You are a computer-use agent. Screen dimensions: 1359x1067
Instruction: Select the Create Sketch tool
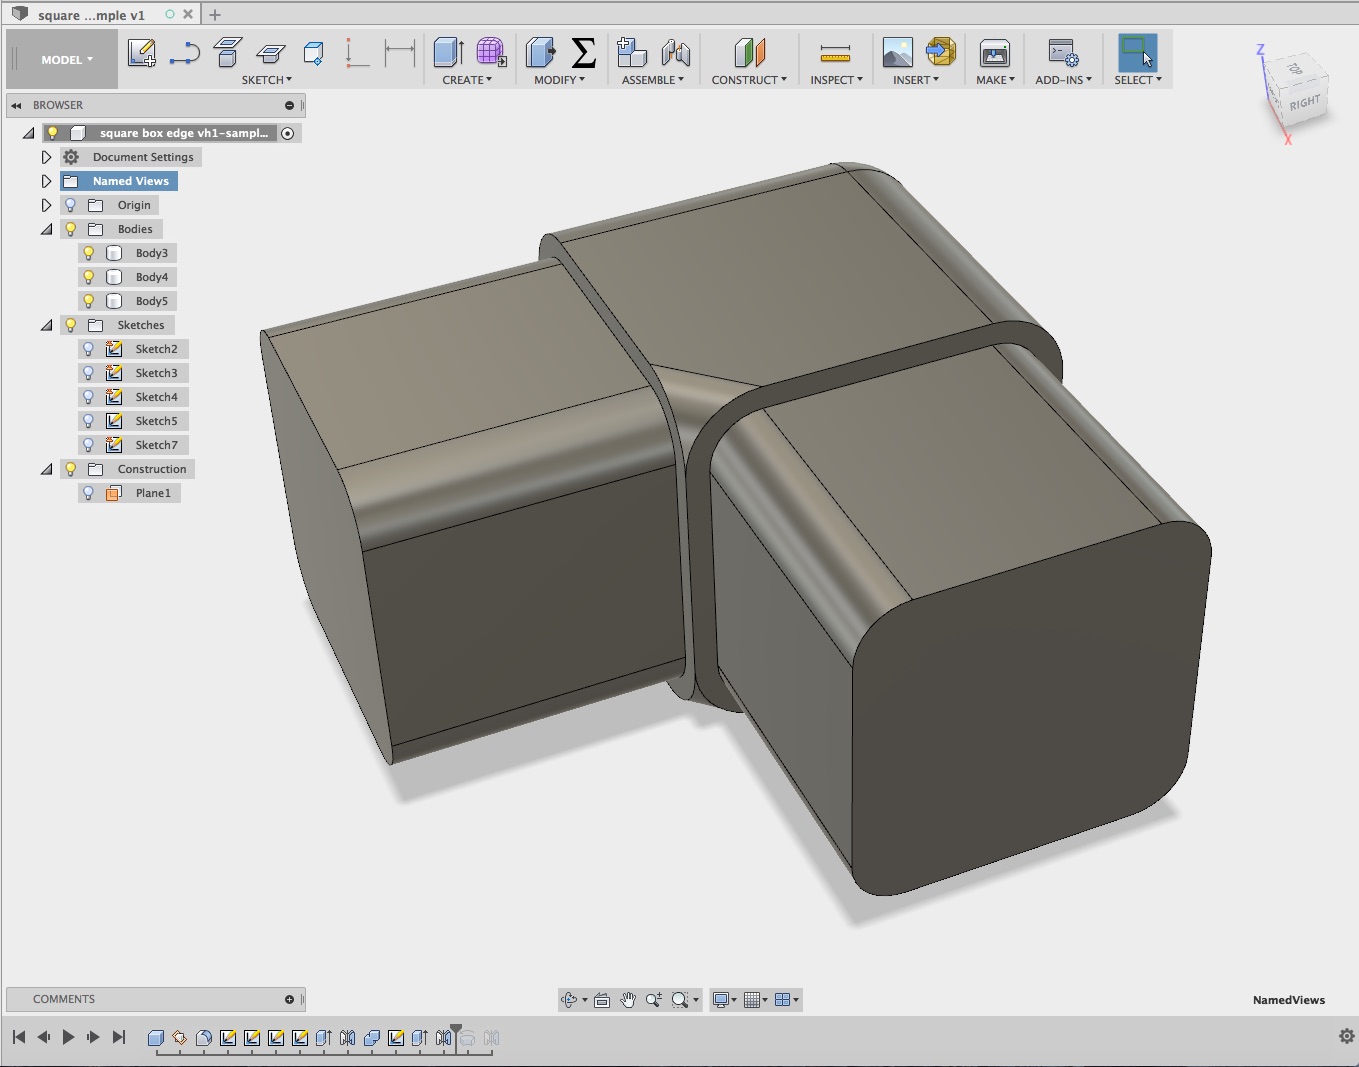click(x=142, y=53)
